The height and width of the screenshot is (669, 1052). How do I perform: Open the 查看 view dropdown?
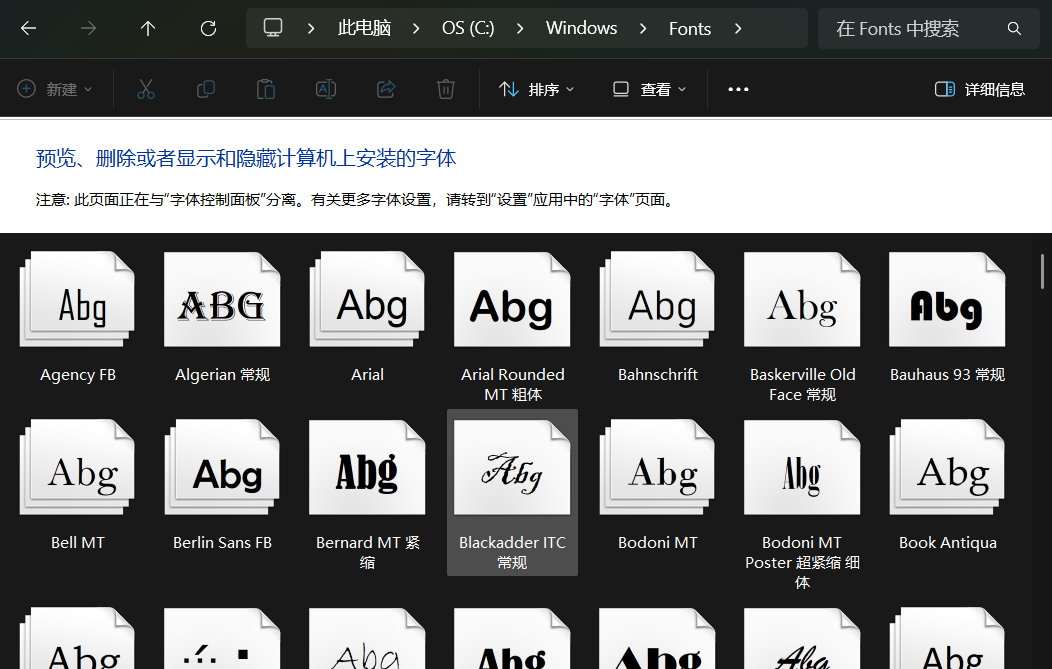649,89
